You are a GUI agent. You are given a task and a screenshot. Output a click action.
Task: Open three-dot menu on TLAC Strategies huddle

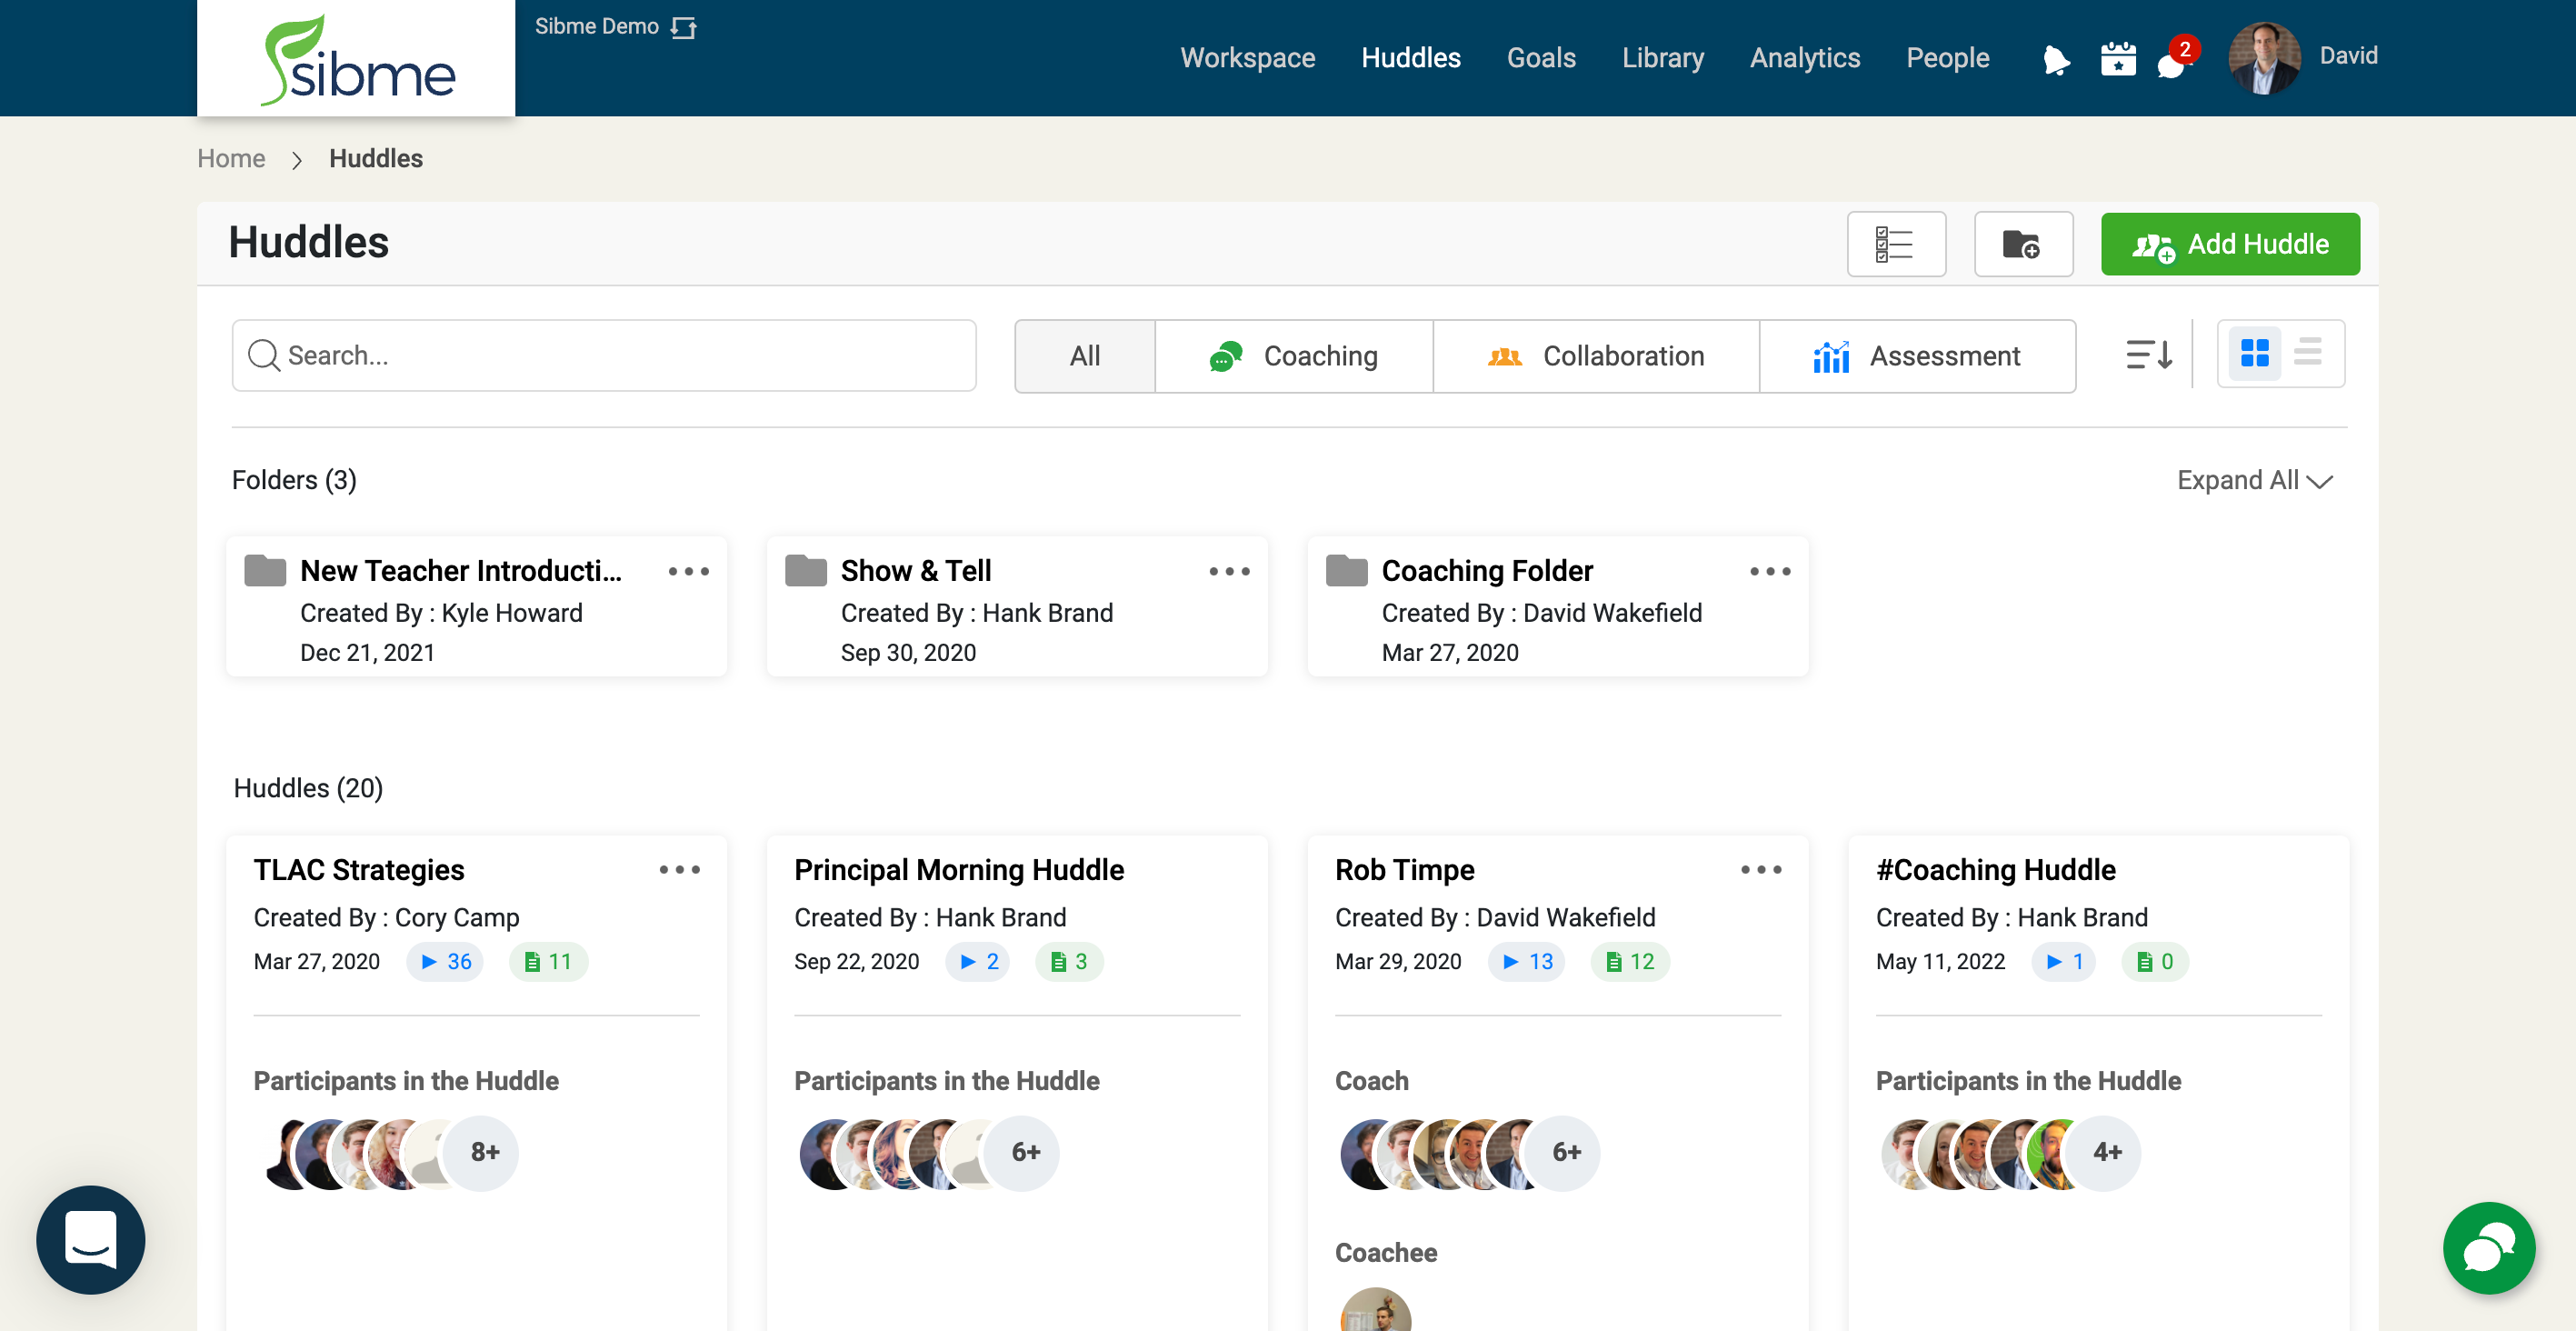click(679, 870)
